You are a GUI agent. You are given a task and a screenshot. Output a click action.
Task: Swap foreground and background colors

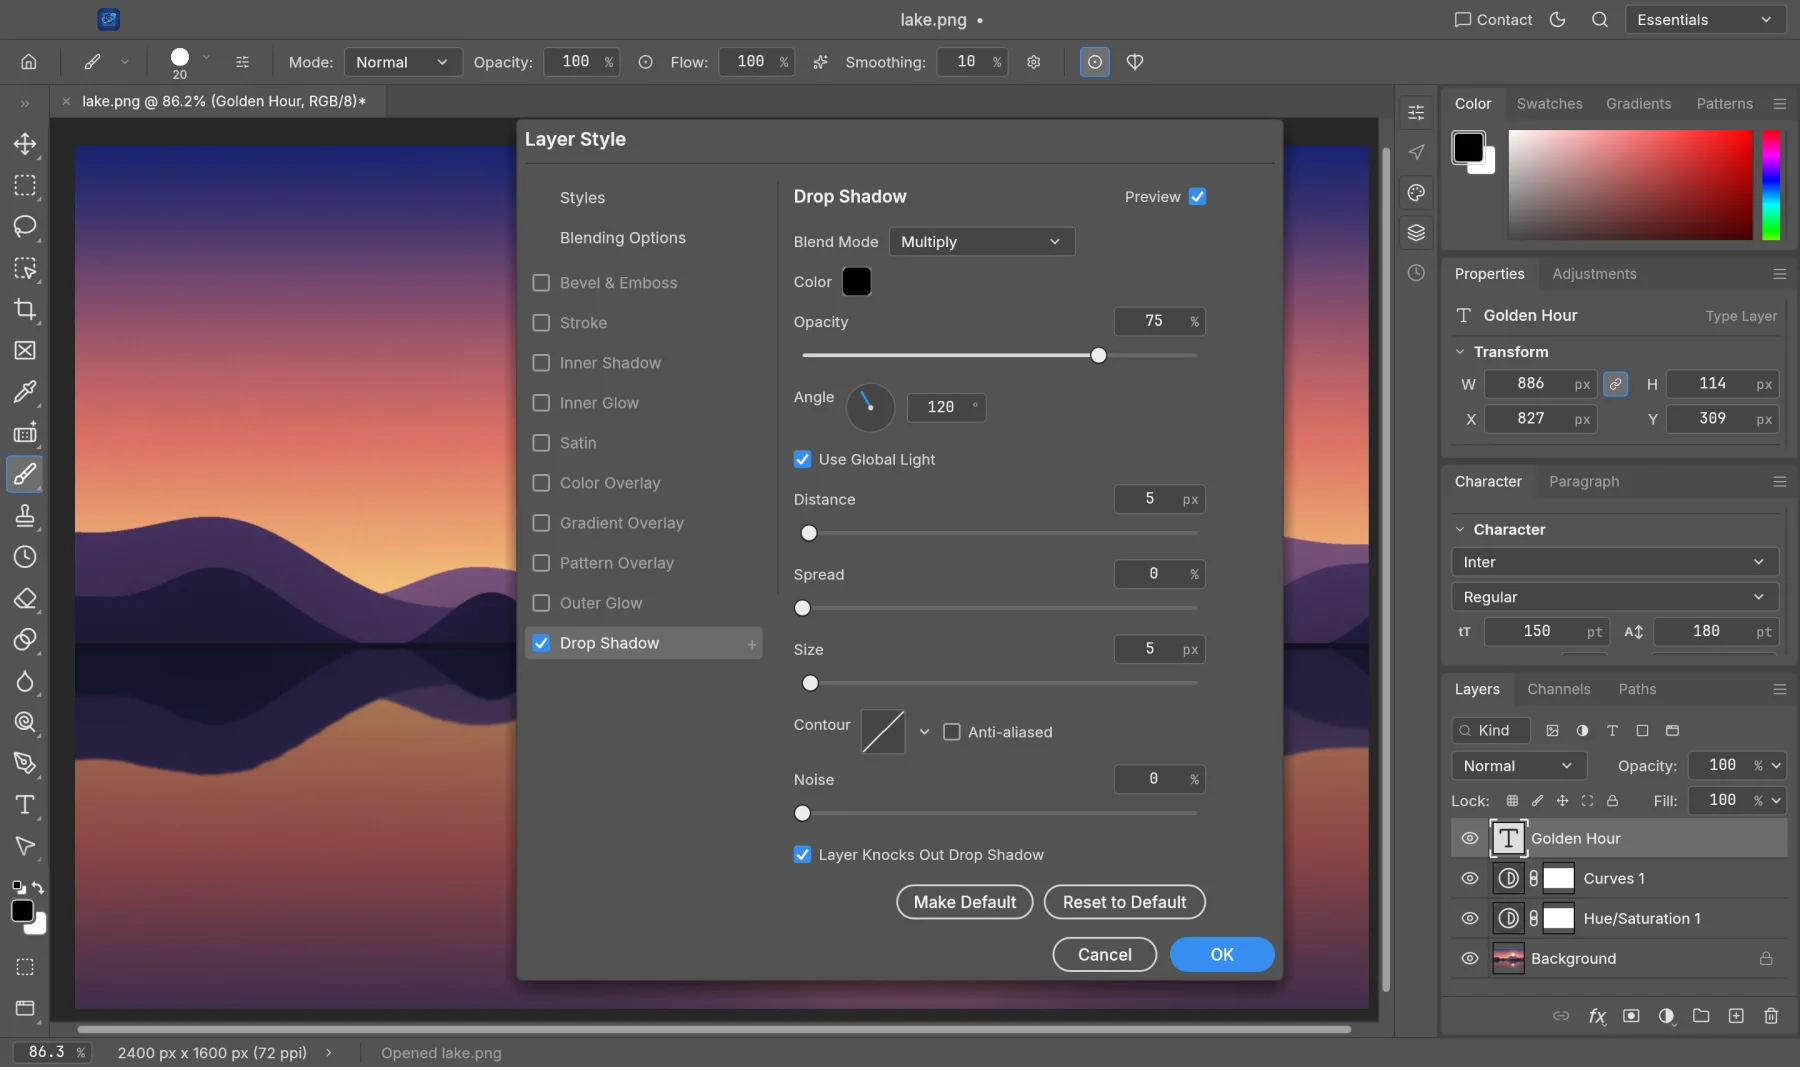point(37,887)
